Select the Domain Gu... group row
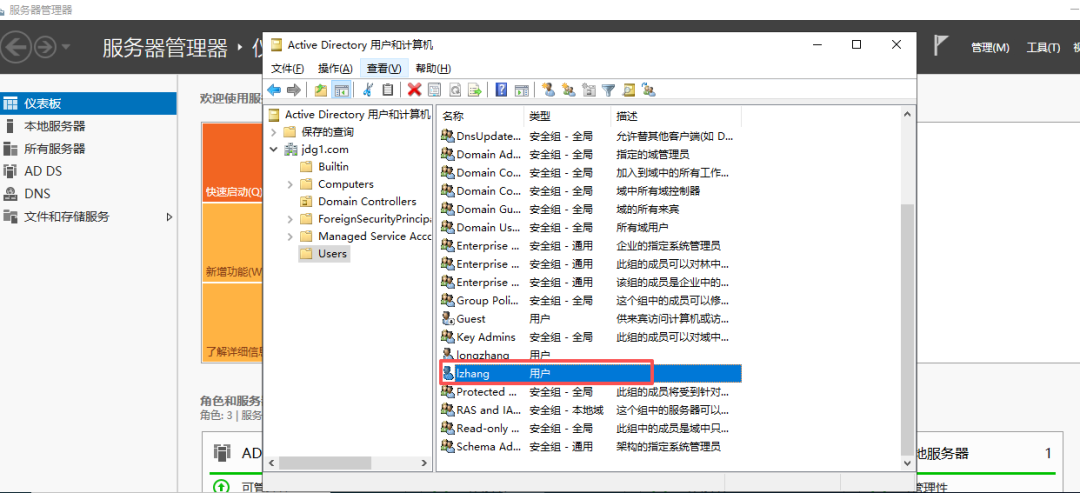The image size is (1080, 493). [590, 209]
